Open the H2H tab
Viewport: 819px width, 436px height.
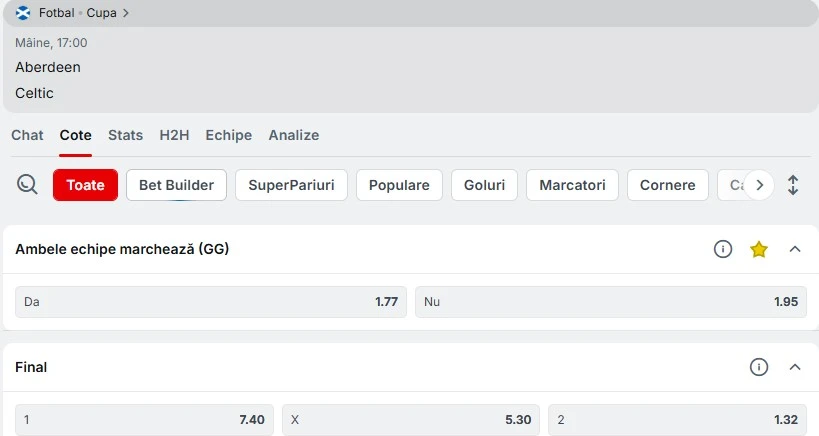tap(174, 135)
